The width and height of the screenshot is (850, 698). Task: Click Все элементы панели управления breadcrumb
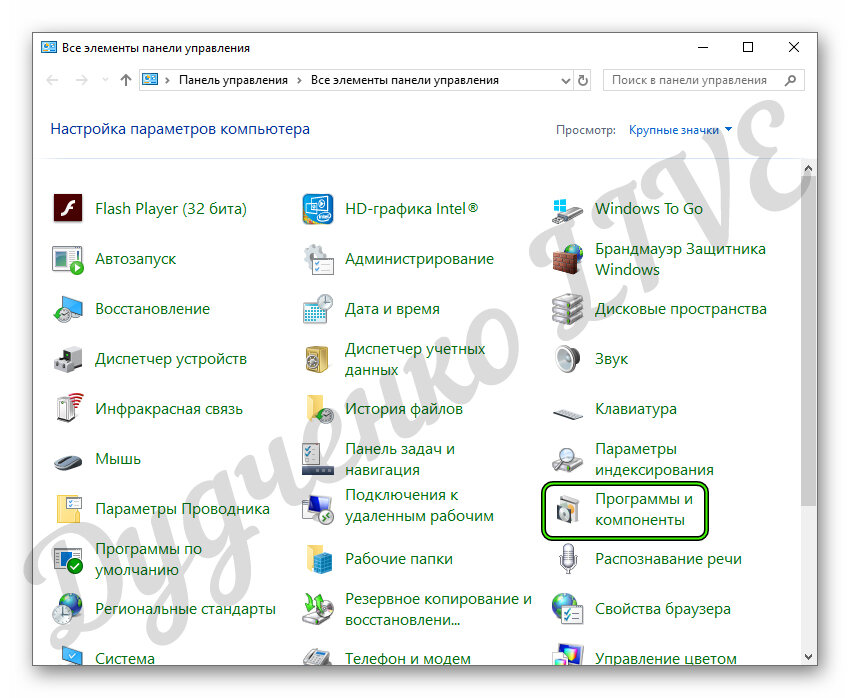(404, 80)
